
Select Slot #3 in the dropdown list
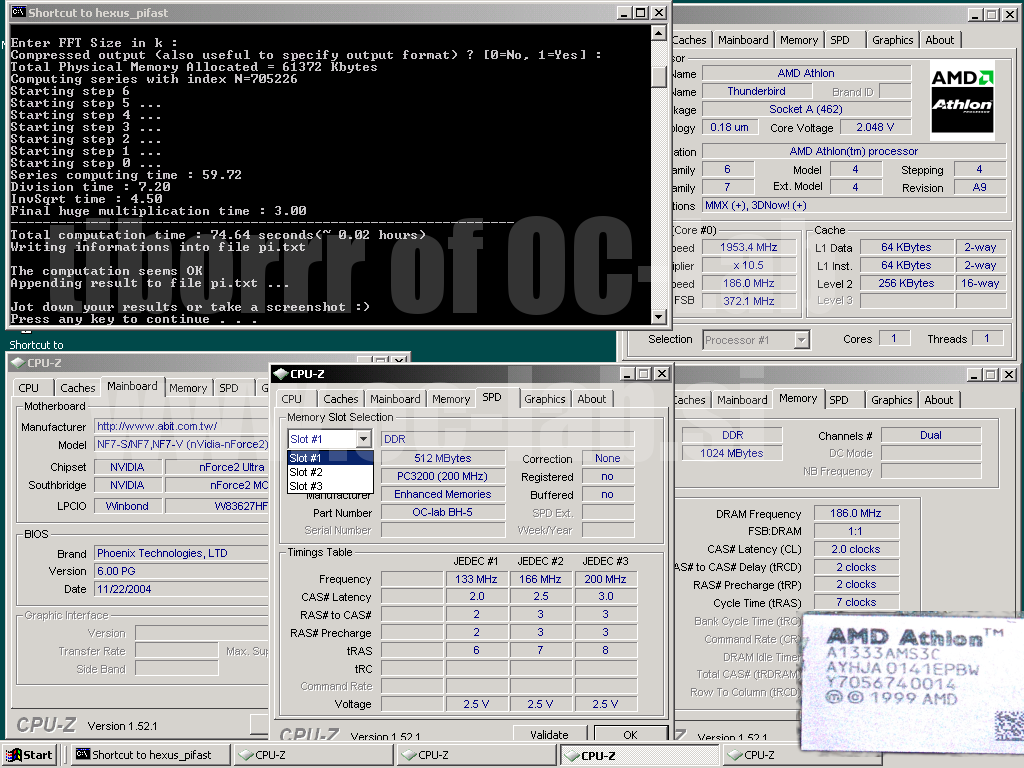pos(330,486)
